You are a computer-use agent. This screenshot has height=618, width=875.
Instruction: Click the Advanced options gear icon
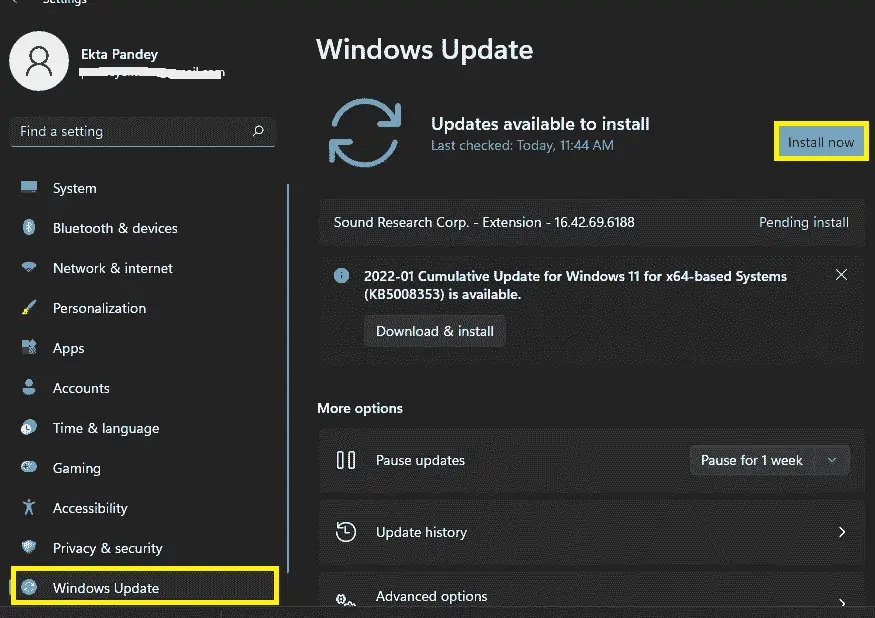tap(346, 600)
